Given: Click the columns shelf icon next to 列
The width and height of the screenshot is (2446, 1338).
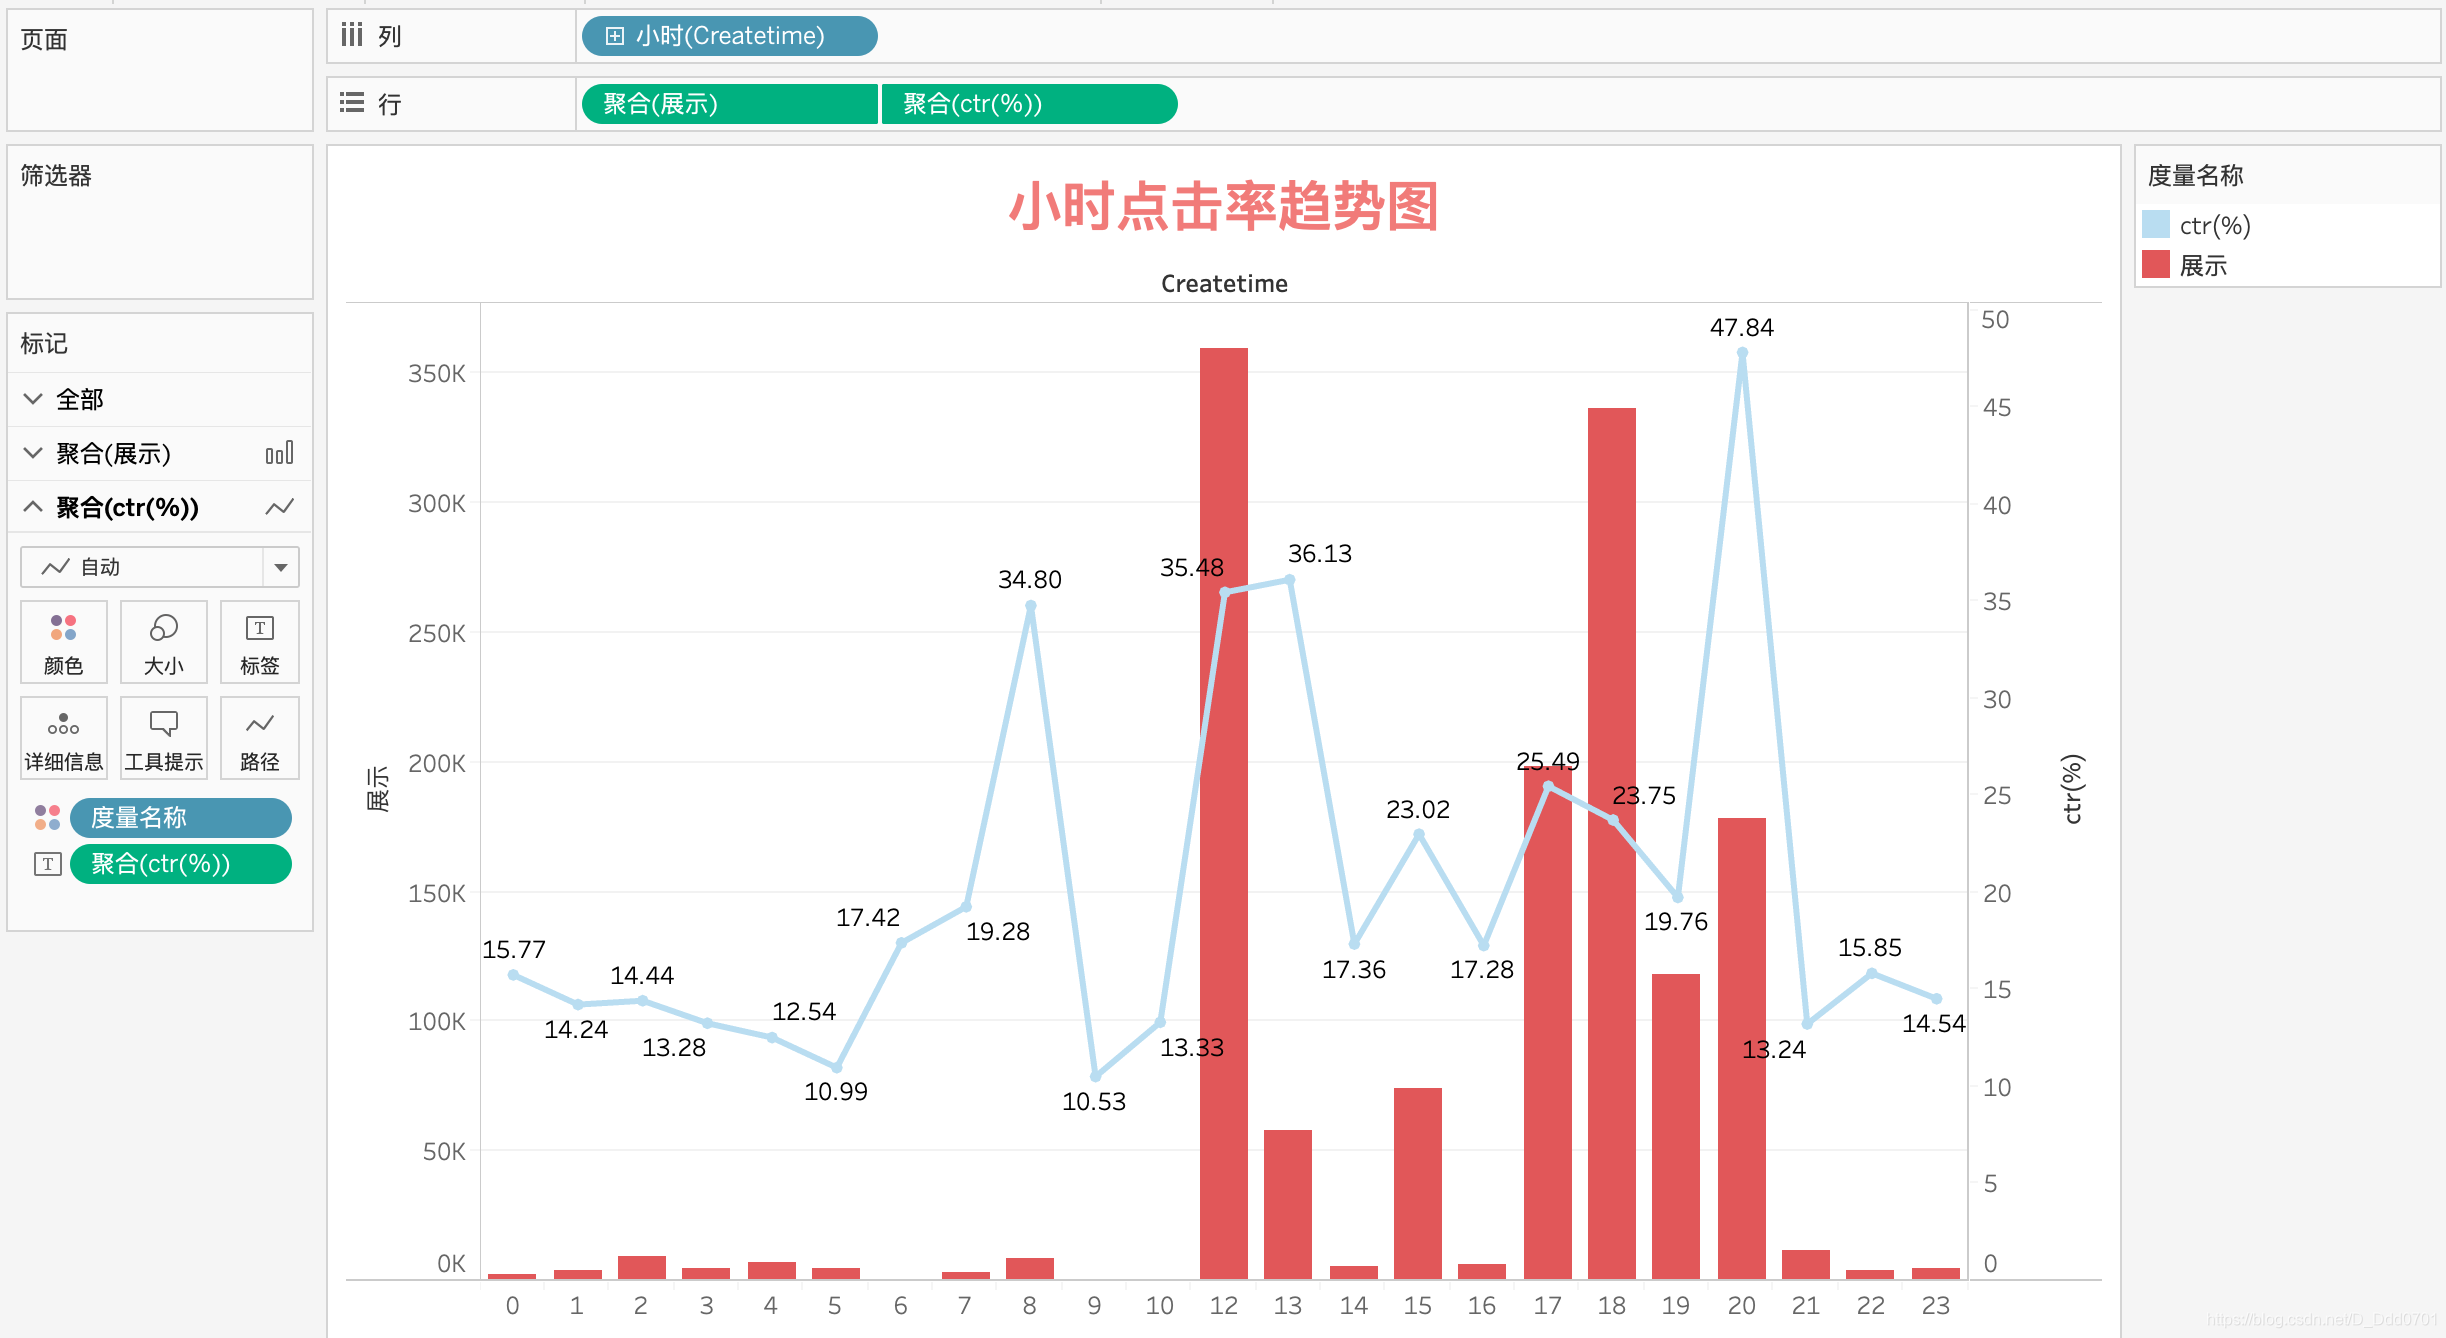Looking at the screenshot, I should coord(351,35).
